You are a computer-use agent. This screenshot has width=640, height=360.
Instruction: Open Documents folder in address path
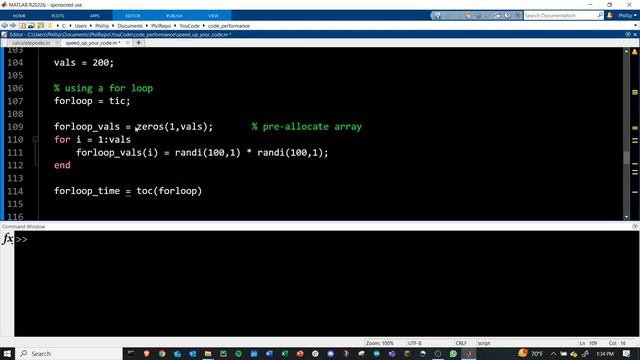click(x=130, y=26)
